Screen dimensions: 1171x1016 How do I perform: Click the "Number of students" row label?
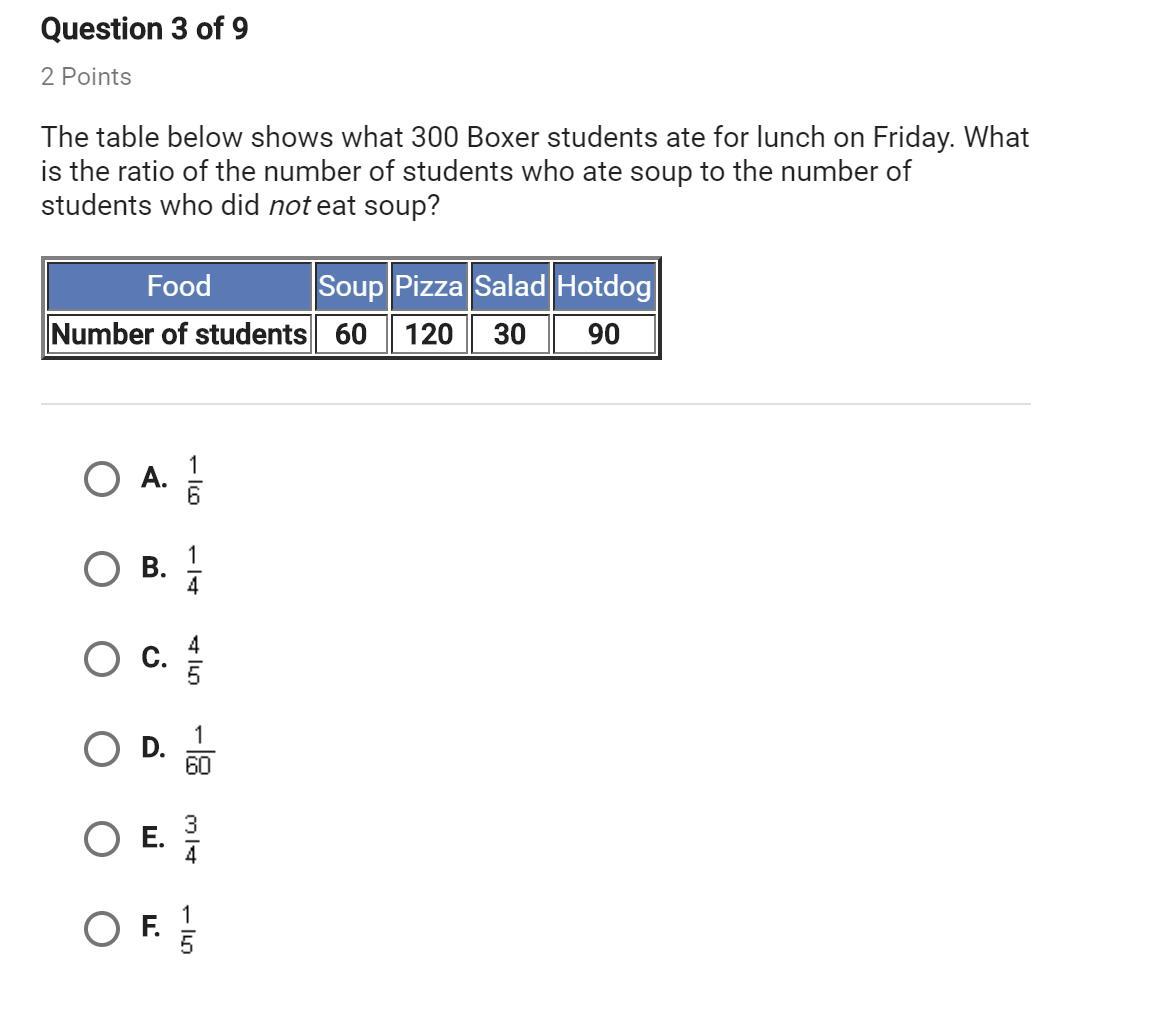pyautogui.click(x=179, y=334)
